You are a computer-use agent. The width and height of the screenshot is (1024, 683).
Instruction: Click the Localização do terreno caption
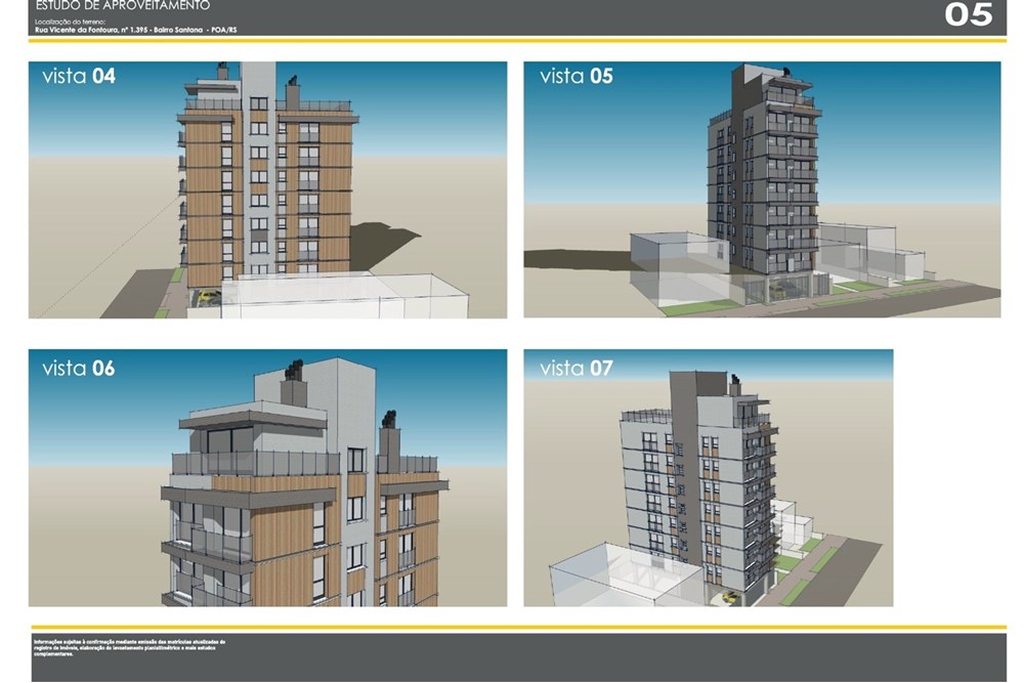click(x=70, y=20)
